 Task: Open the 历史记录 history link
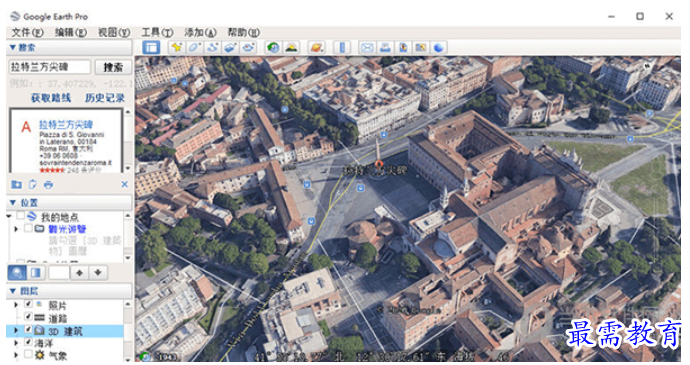(105, 98)
